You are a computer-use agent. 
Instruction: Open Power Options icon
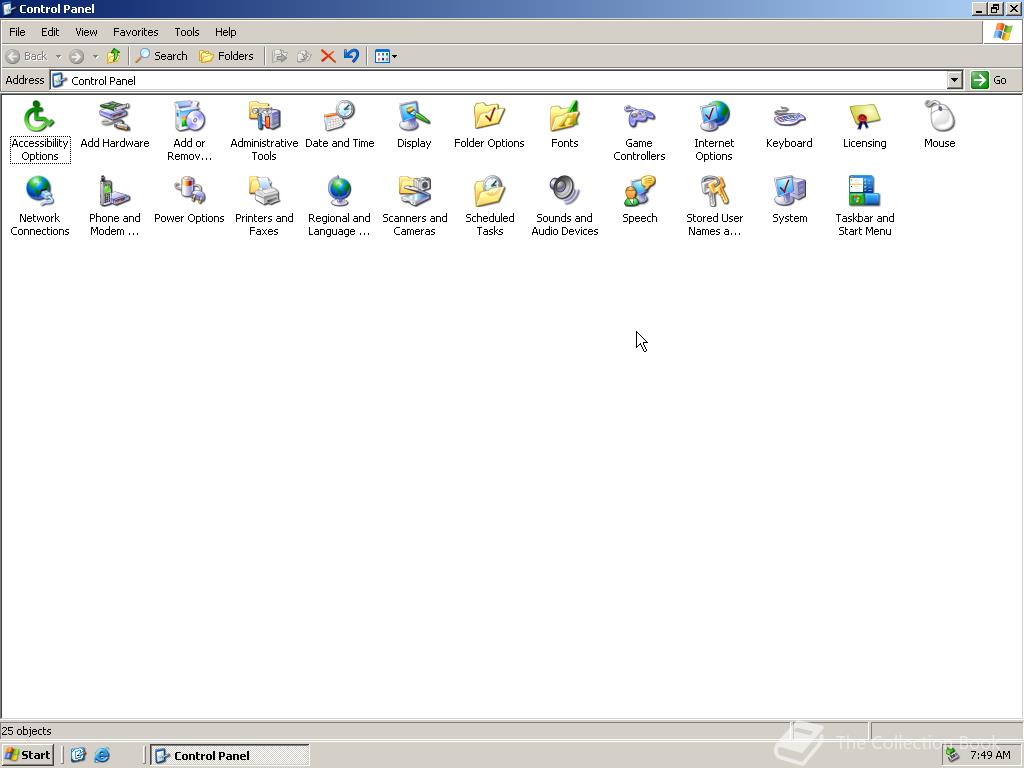189,200
